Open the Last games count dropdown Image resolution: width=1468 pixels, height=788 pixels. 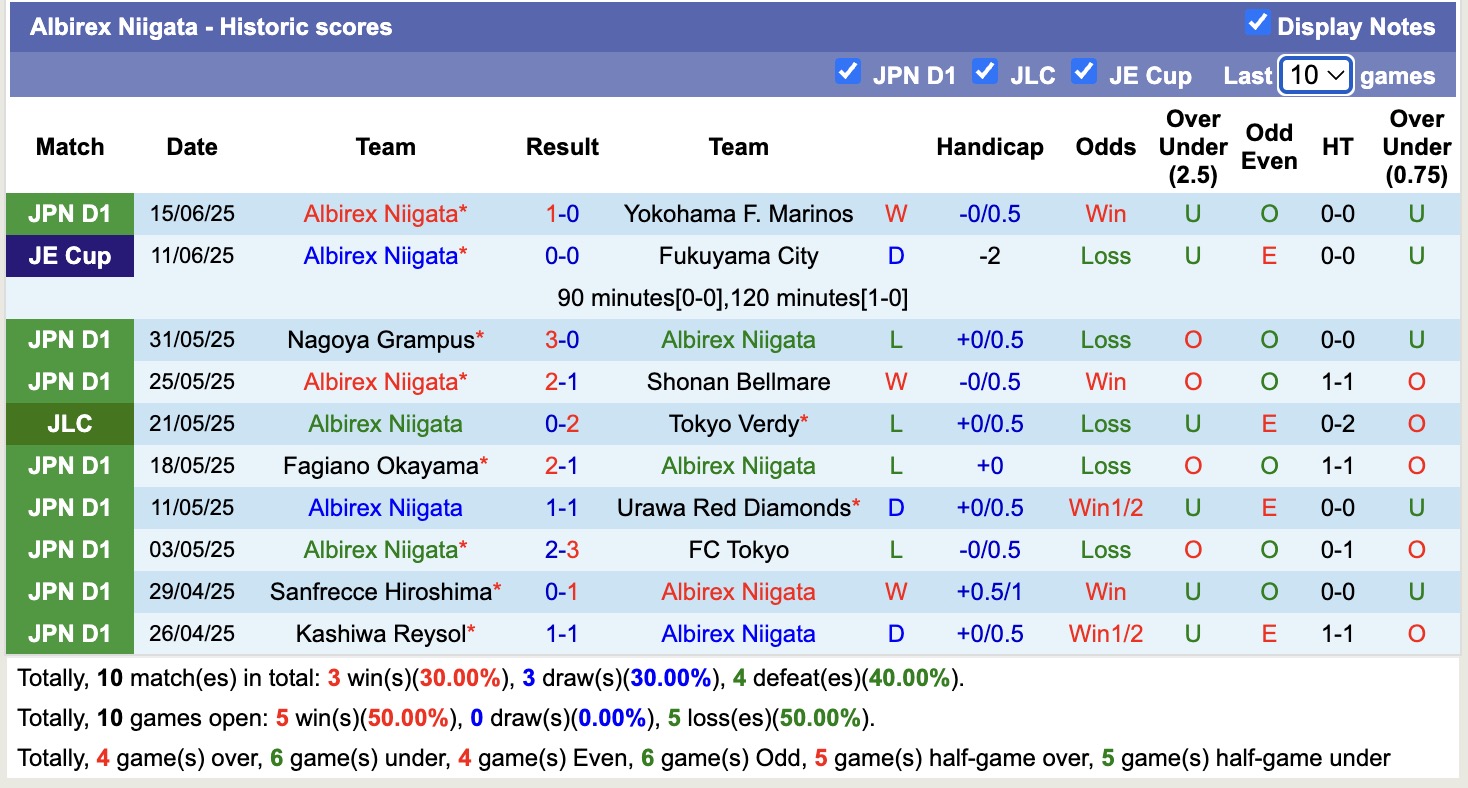(x=1315, y=74)
